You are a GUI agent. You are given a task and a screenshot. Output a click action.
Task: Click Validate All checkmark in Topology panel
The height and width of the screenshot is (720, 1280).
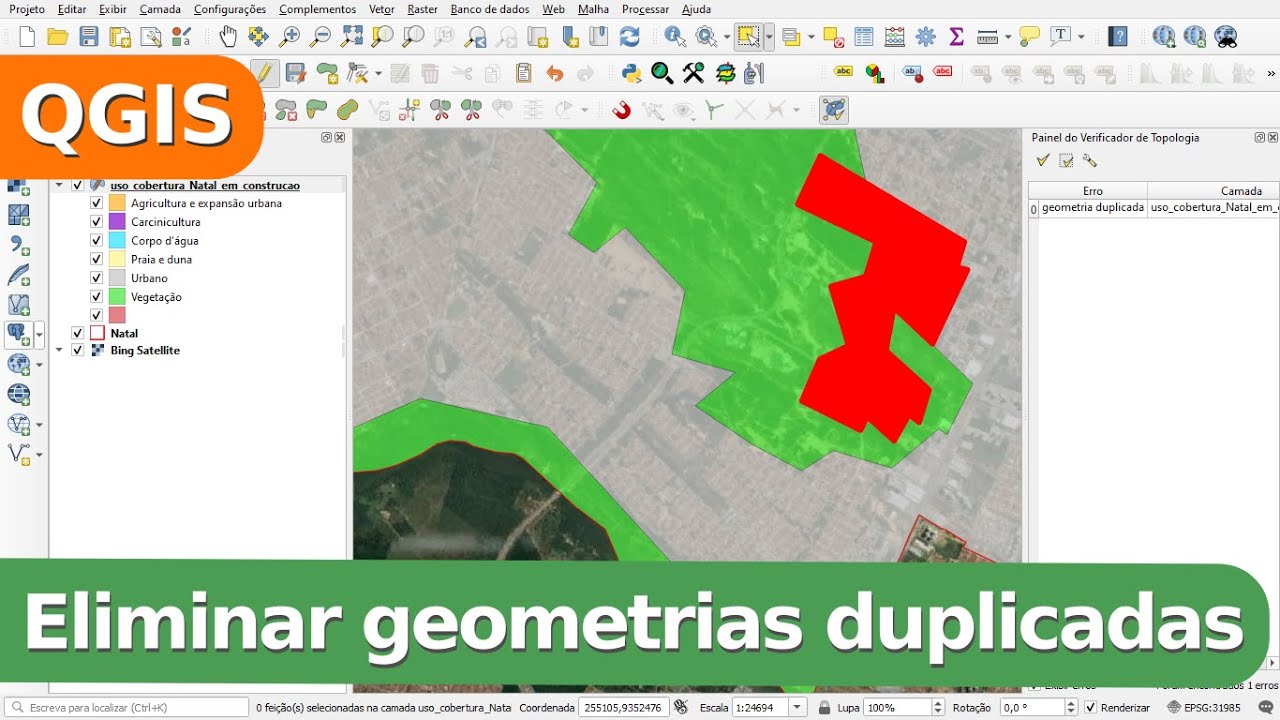tap(1043, 160)
